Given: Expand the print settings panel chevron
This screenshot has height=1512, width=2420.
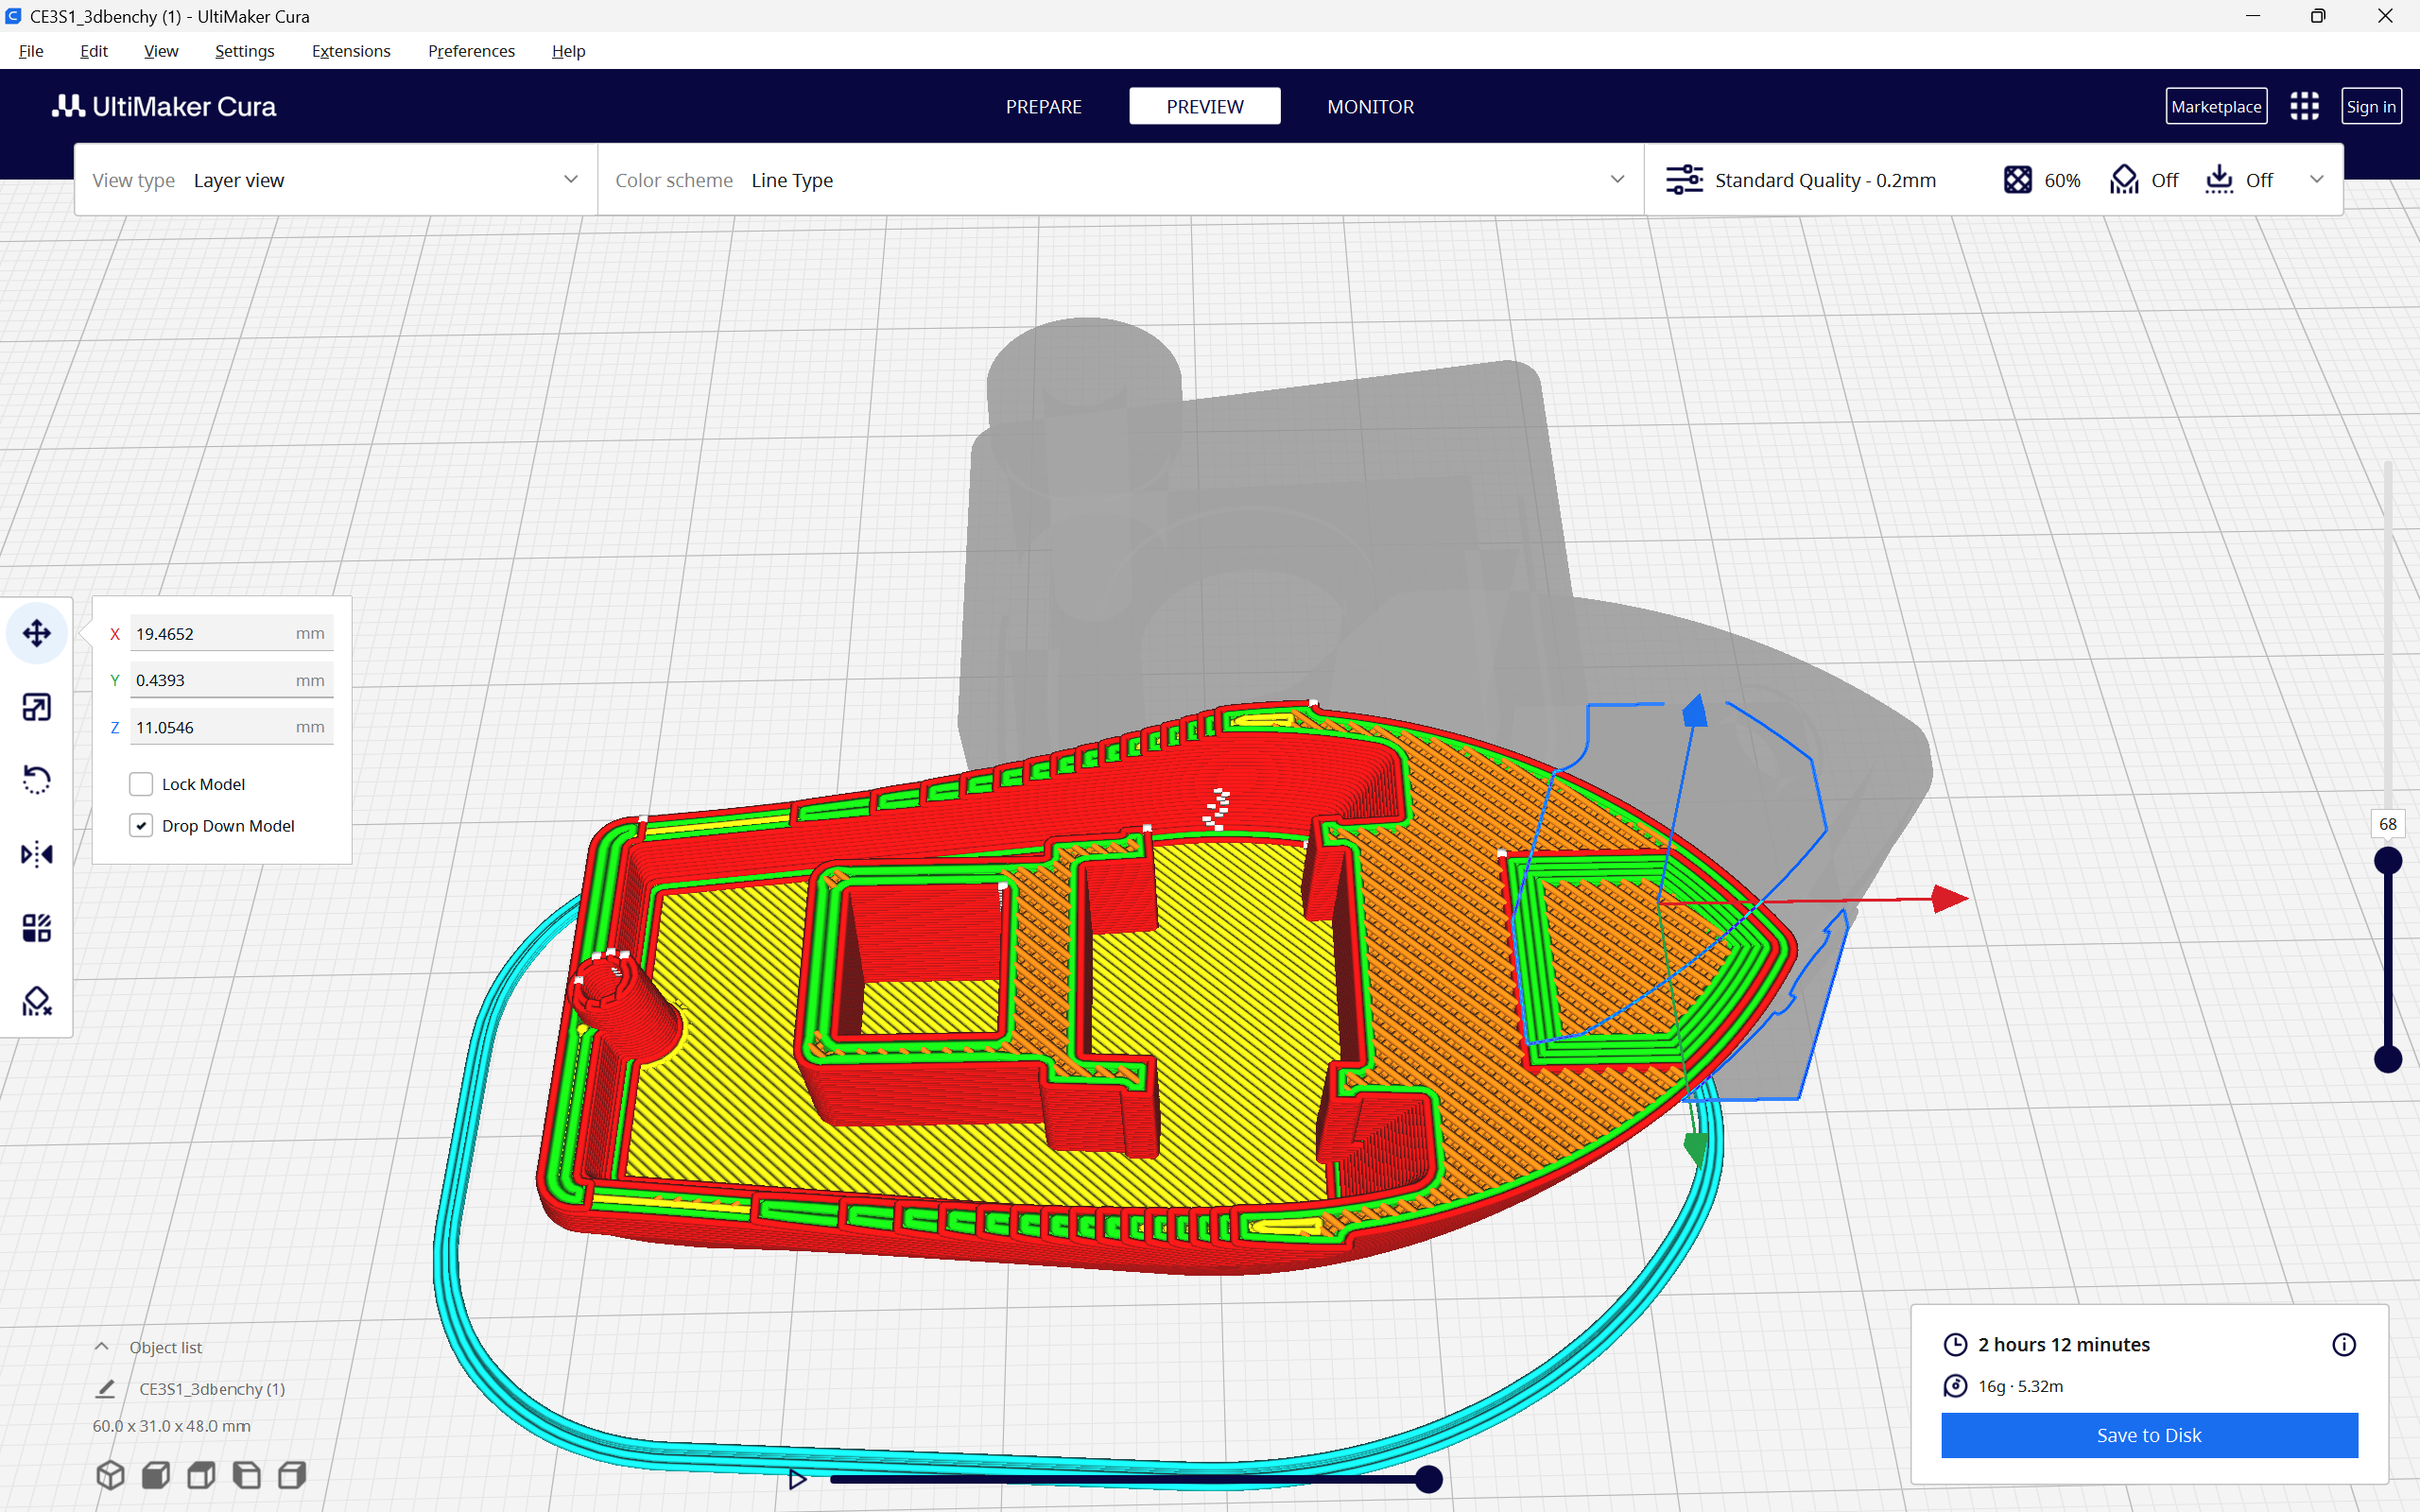Looking at the screenshot, I should pos(2316,180).
